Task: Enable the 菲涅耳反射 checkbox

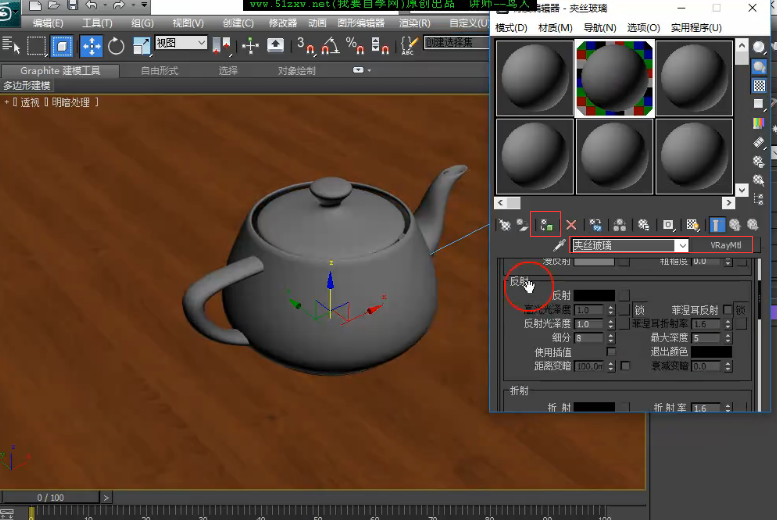Action: coord(727,310)
